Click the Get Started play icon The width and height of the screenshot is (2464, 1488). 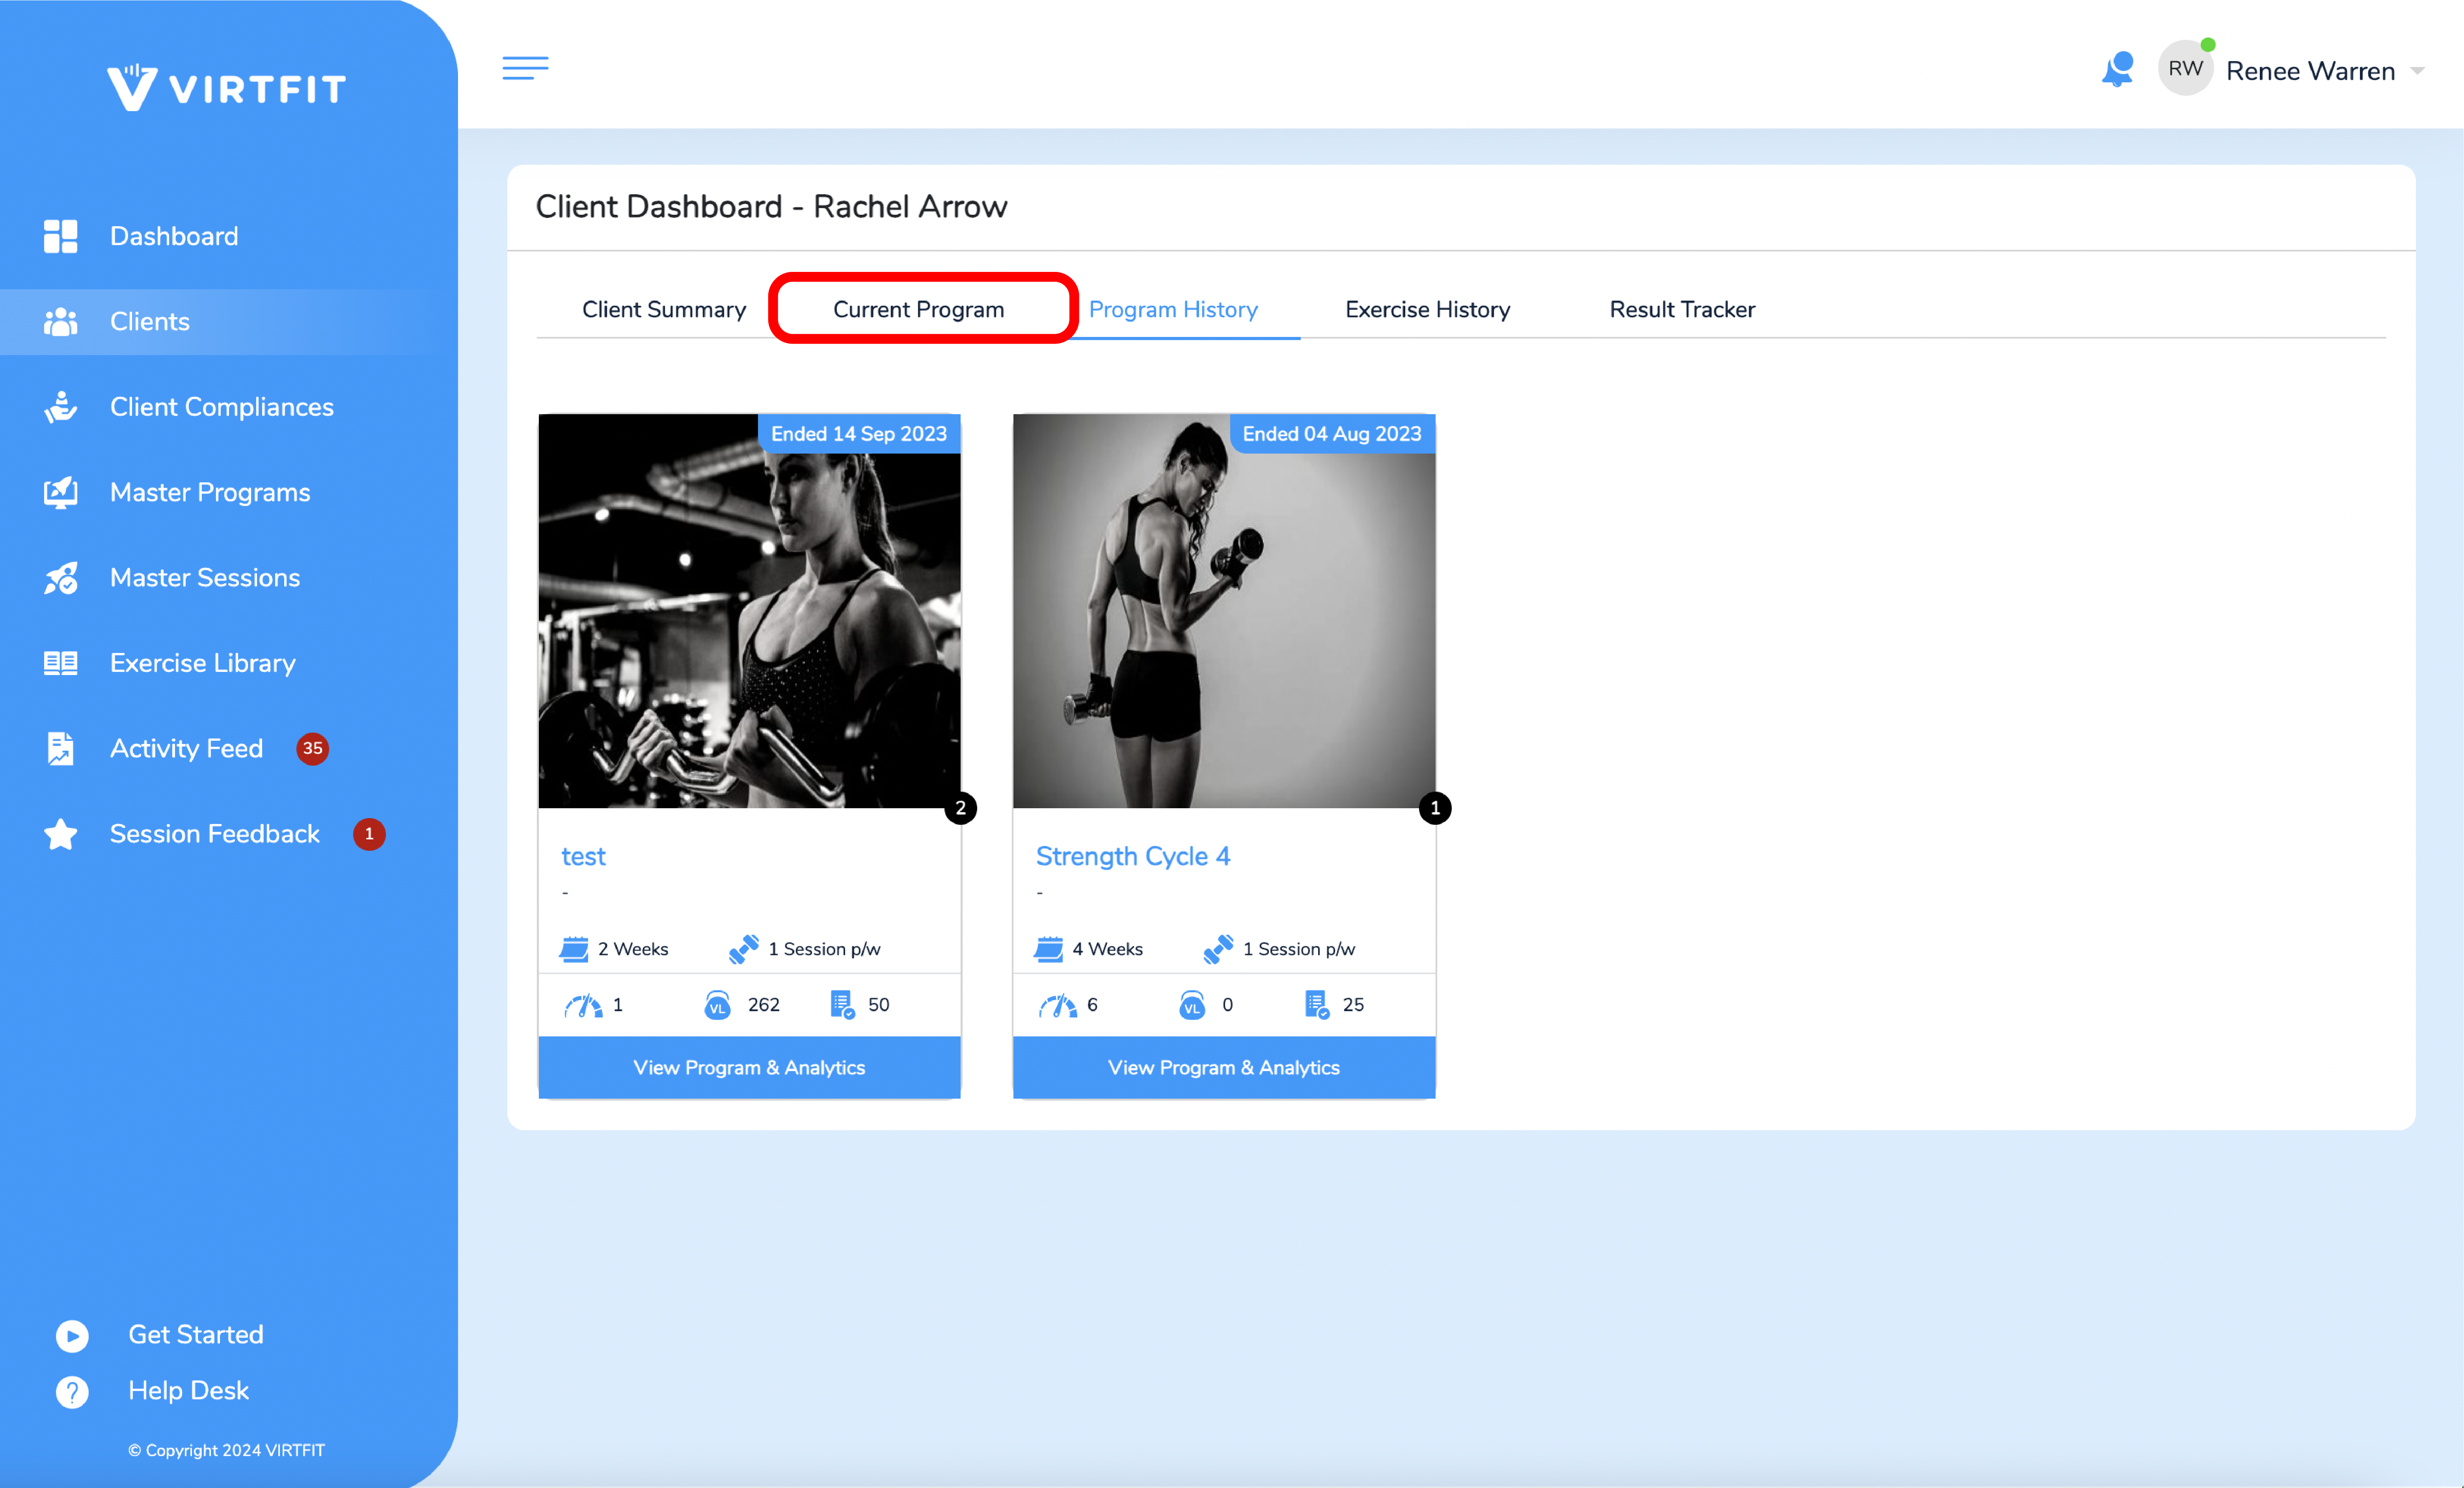72,1335
